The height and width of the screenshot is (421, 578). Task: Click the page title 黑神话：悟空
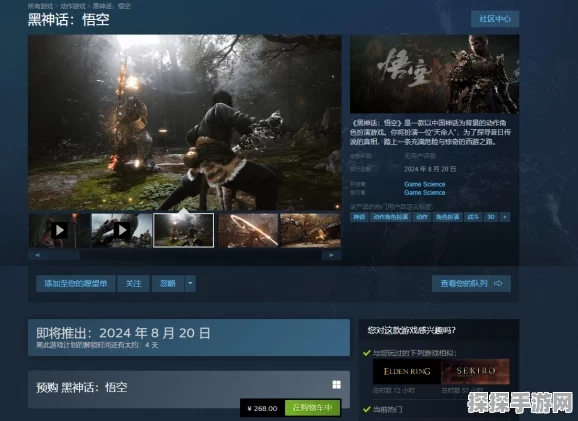click(69, 20)
